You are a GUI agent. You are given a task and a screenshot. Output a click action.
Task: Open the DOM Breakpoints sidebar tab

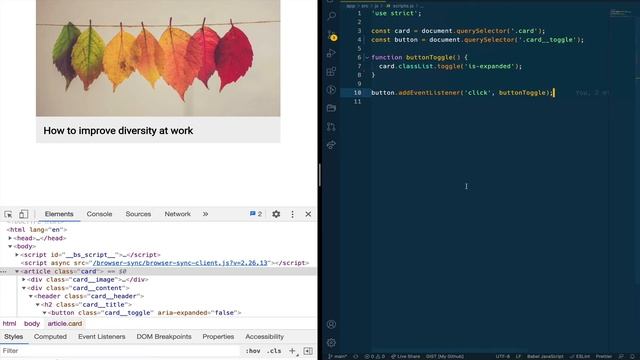click(x=164, y=337)
